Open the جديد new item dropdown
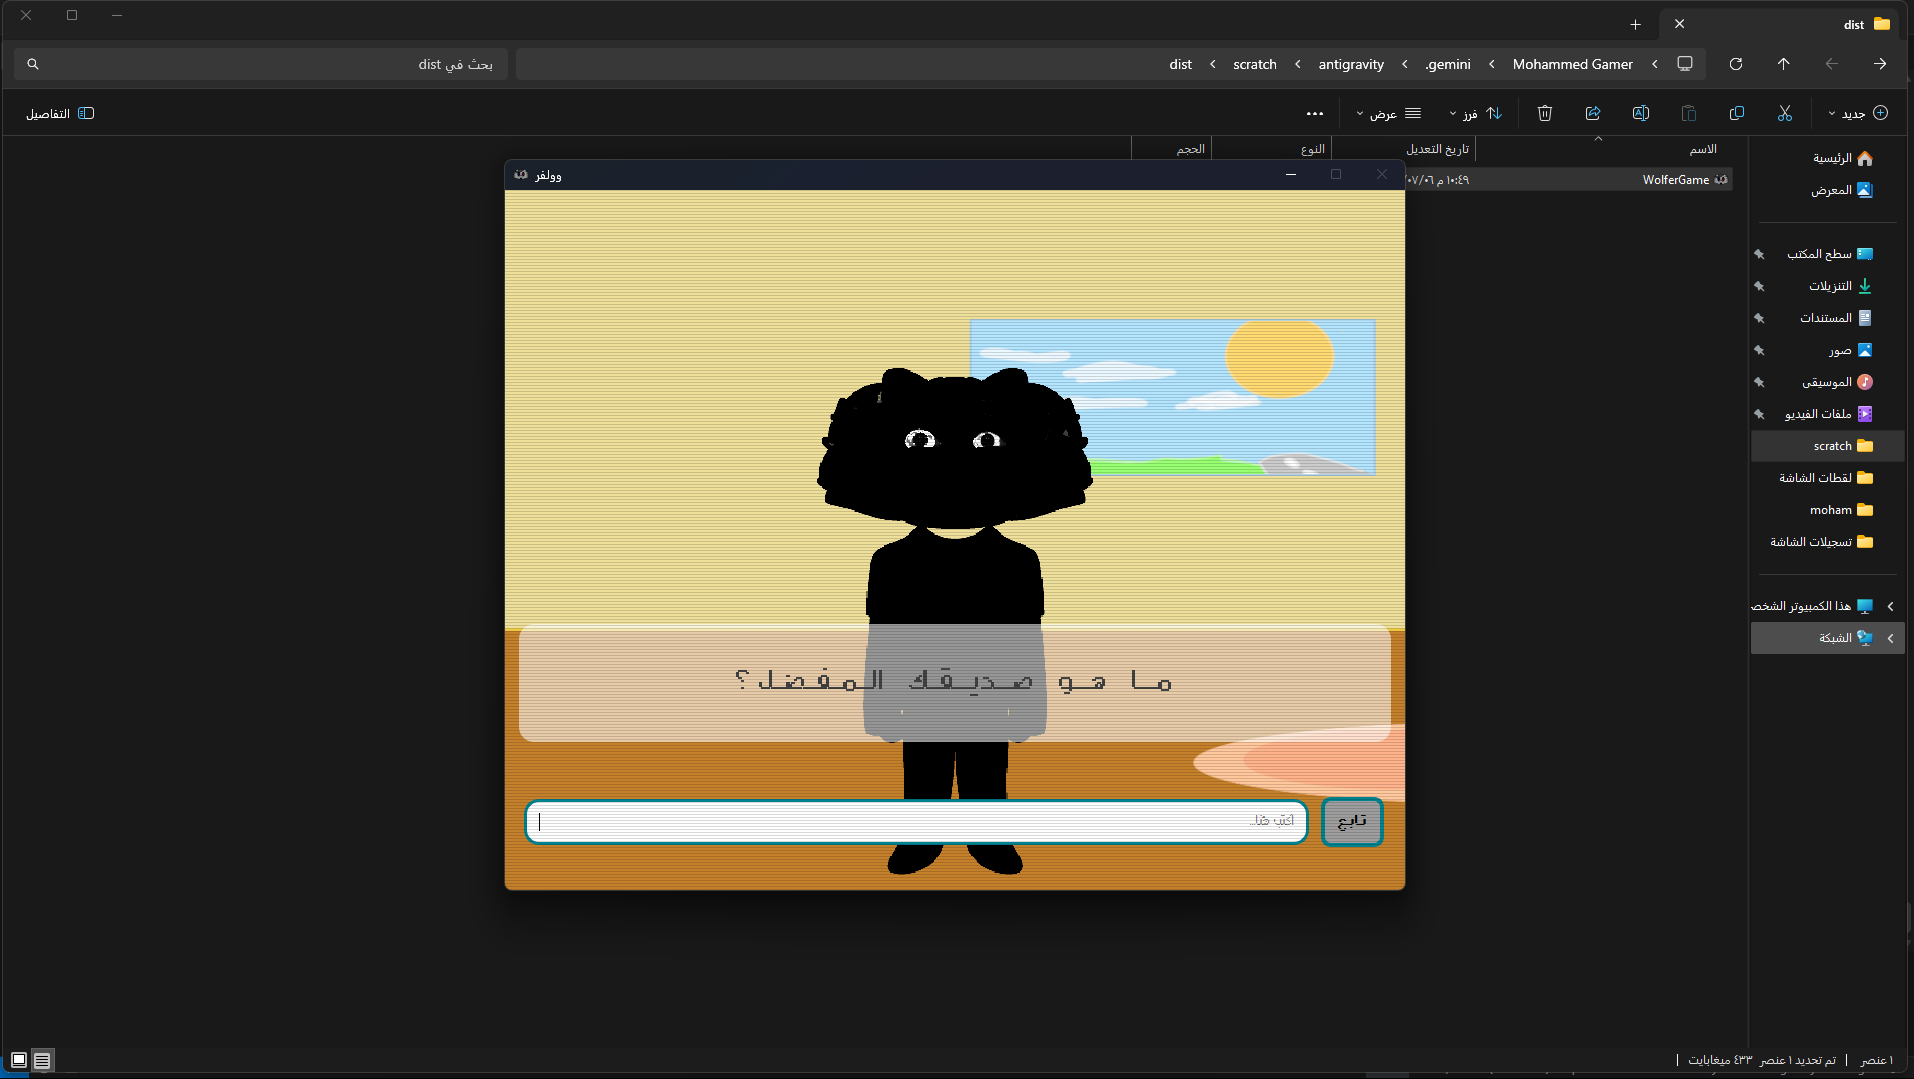Screen dimensions: 1914x1079 (x=1858, y=114)
